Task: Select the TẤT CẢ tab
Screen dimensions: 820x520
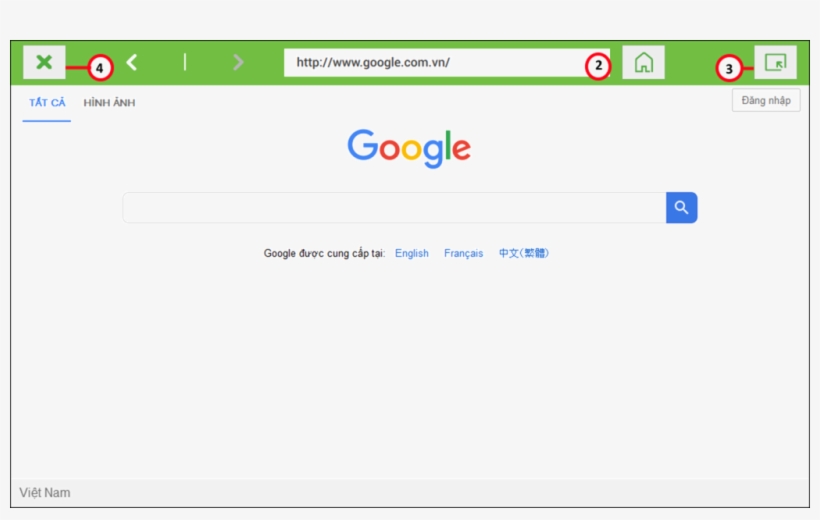Action: 47,103
